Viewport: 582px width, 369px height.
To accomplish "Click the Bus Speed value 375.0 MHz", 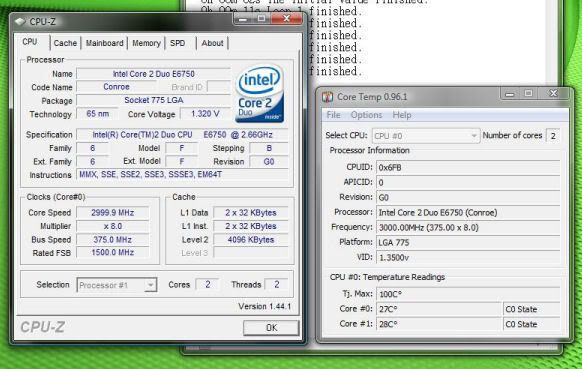I will click(x=112, y=239).
